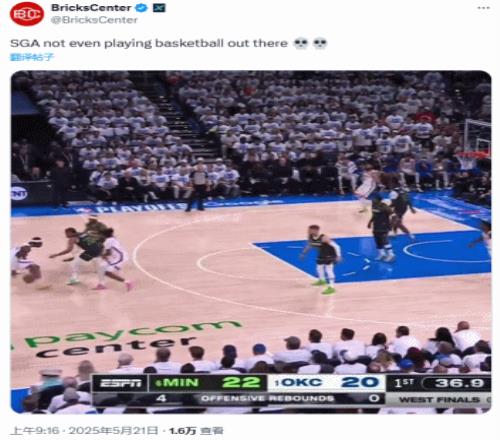
Task: Open the BricksCenter display name link
Action: pos(91,7)
